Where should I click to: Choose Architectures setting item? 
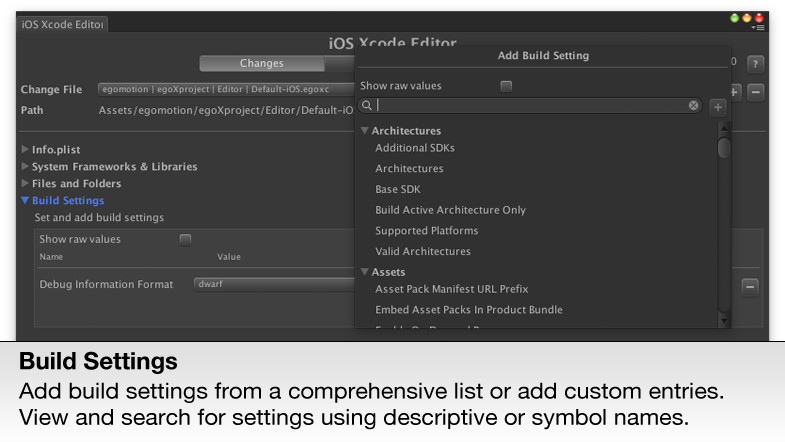[x=409, y=169]
